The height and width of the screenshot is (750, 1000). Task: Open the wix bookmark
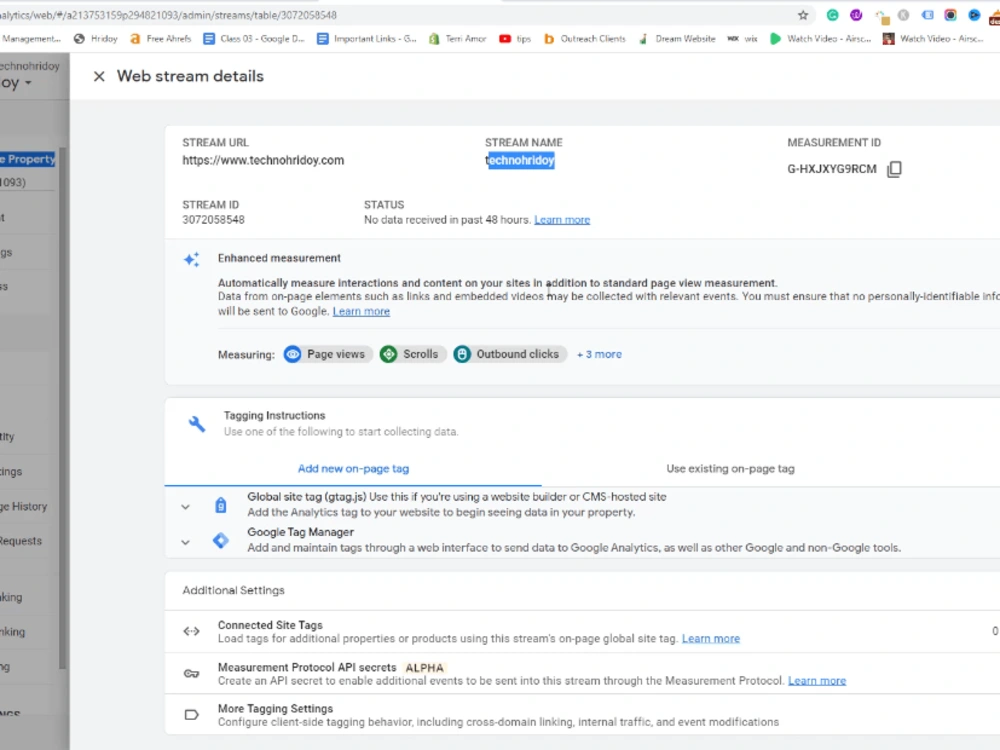click(x=743, y=39)
